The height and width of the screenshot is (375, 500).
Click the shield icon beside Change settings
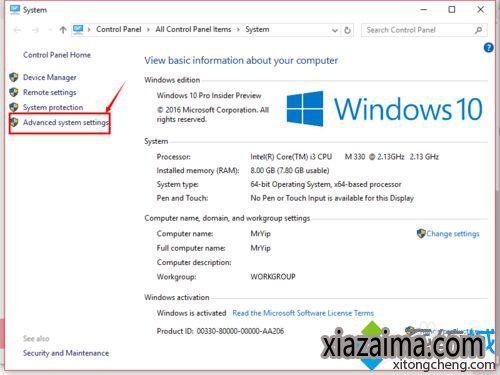tap(421, 233)
